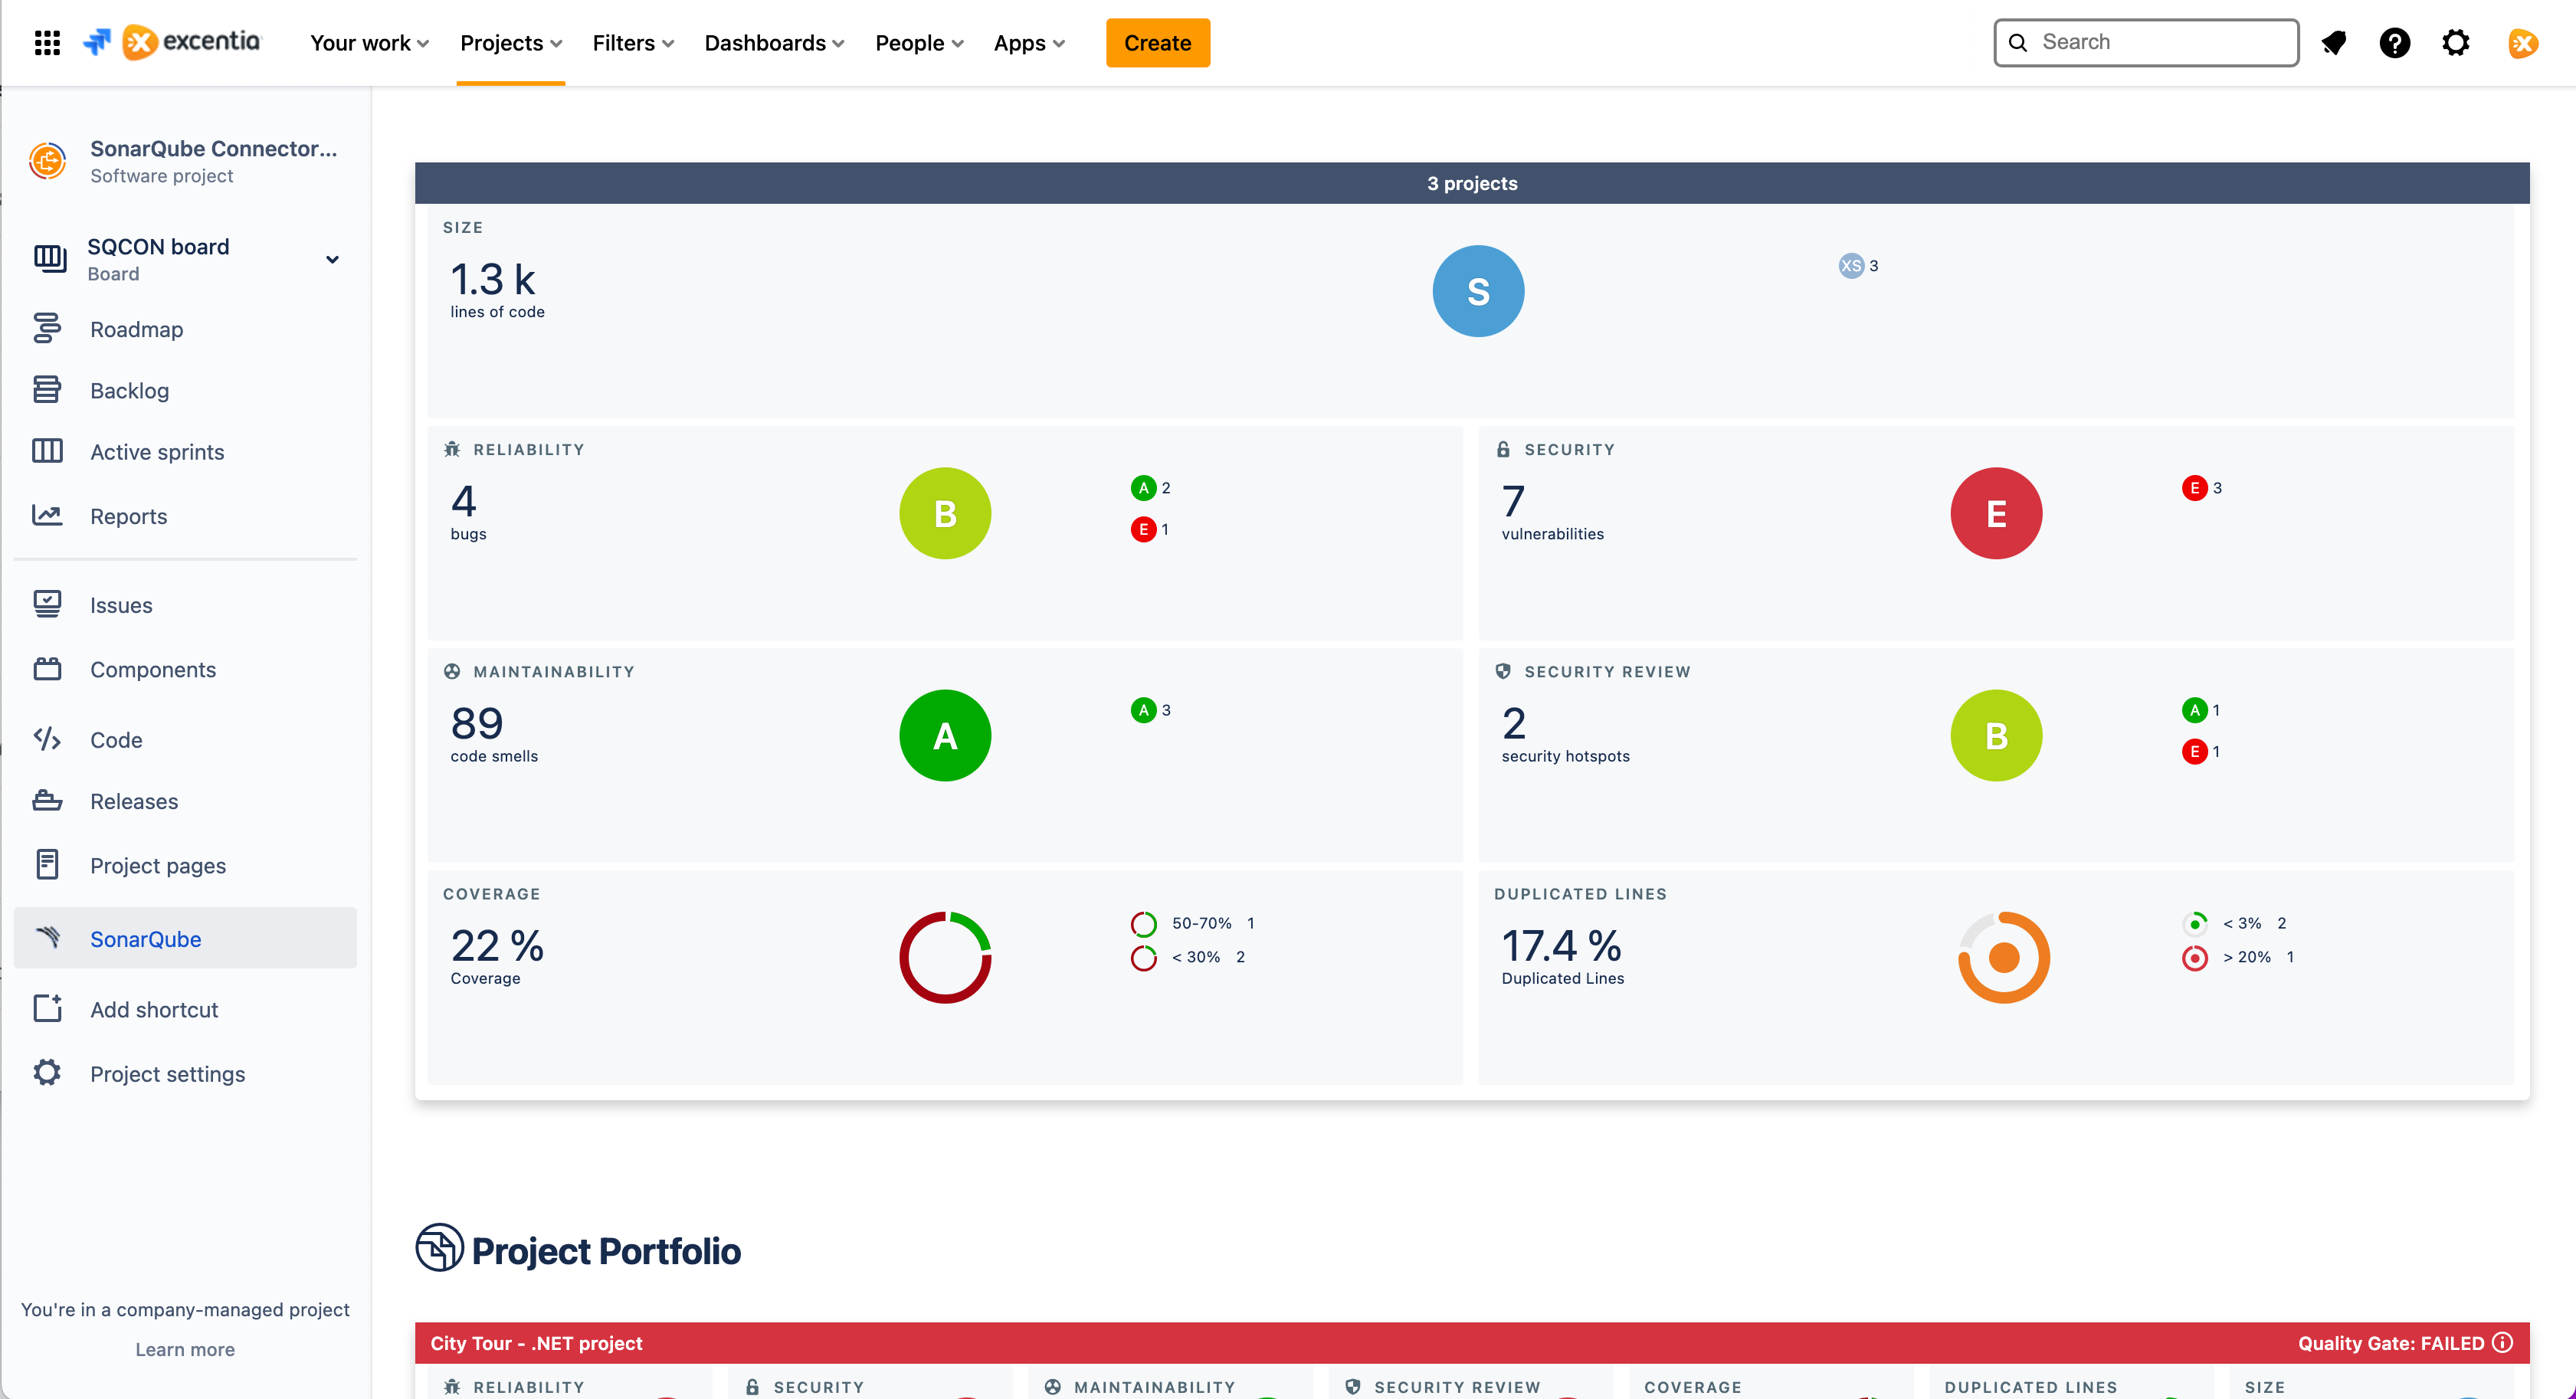
Task: Click the Roadmap sidebar icon
Action: (47, 328)
